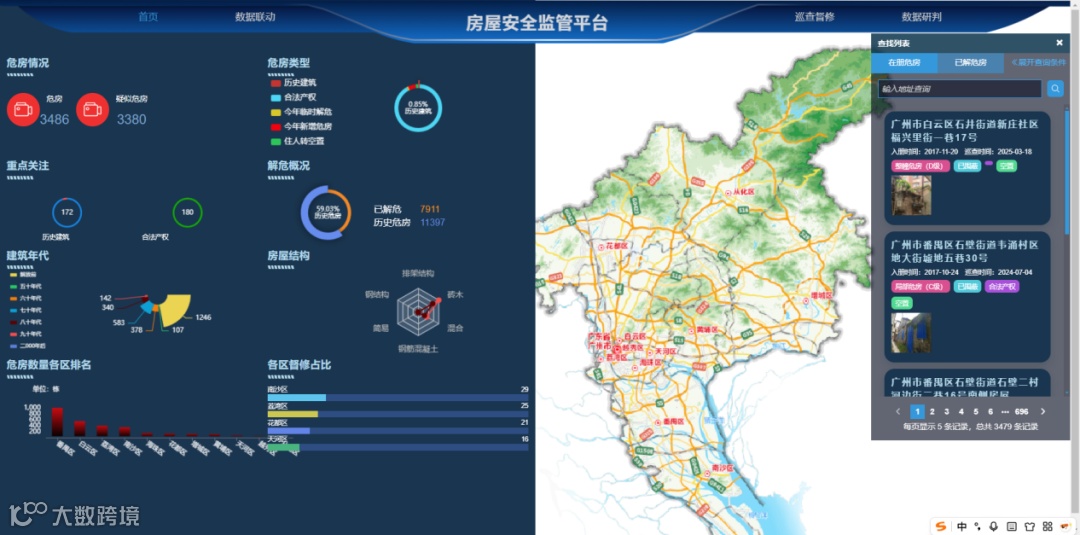Toggle the 七十年代 legend item

click(x=25, y=310)
